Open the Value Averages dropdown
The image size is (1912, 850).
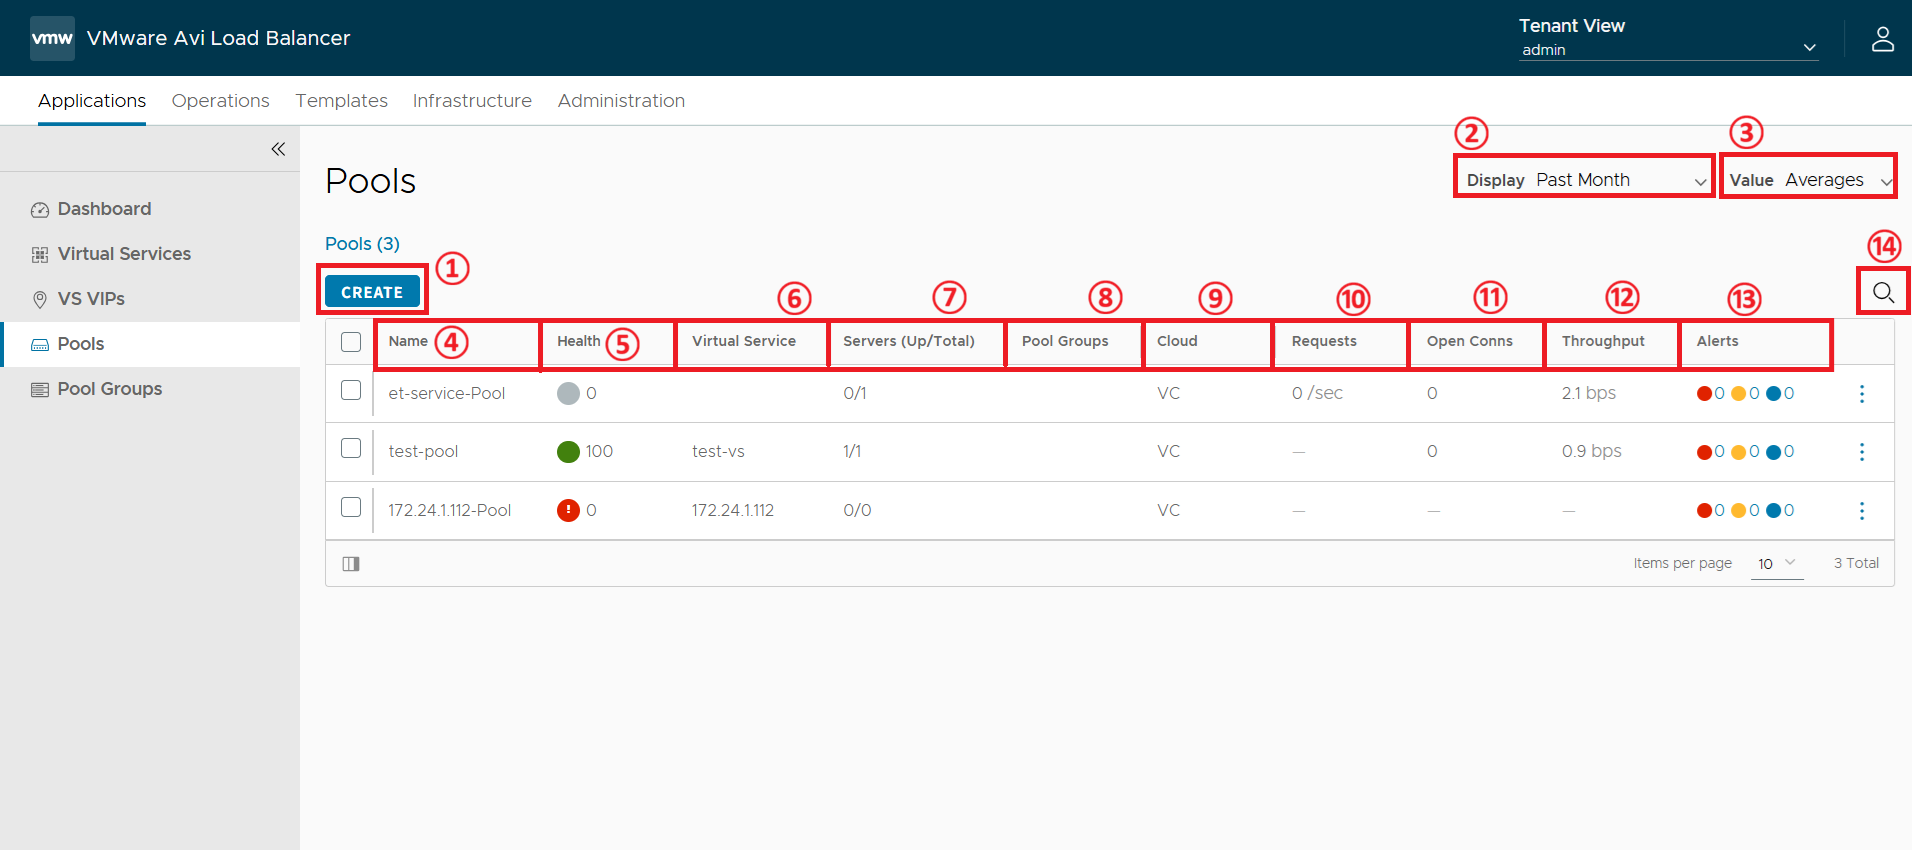point(1810,180)
